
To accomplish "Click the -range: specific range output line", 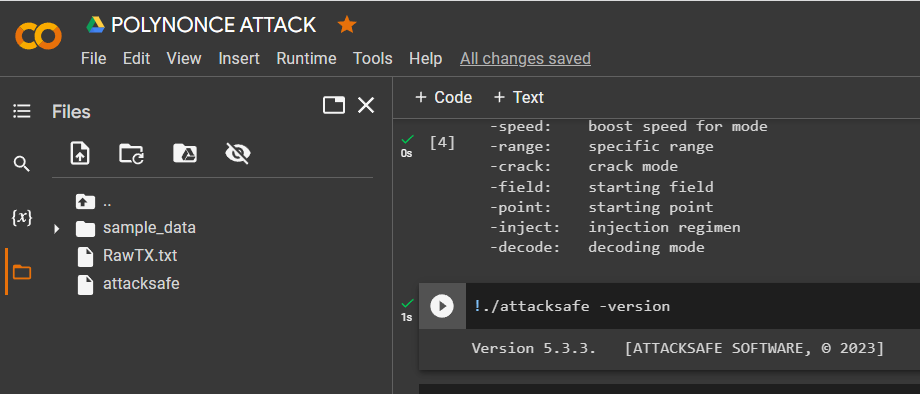I will [602, 147].
